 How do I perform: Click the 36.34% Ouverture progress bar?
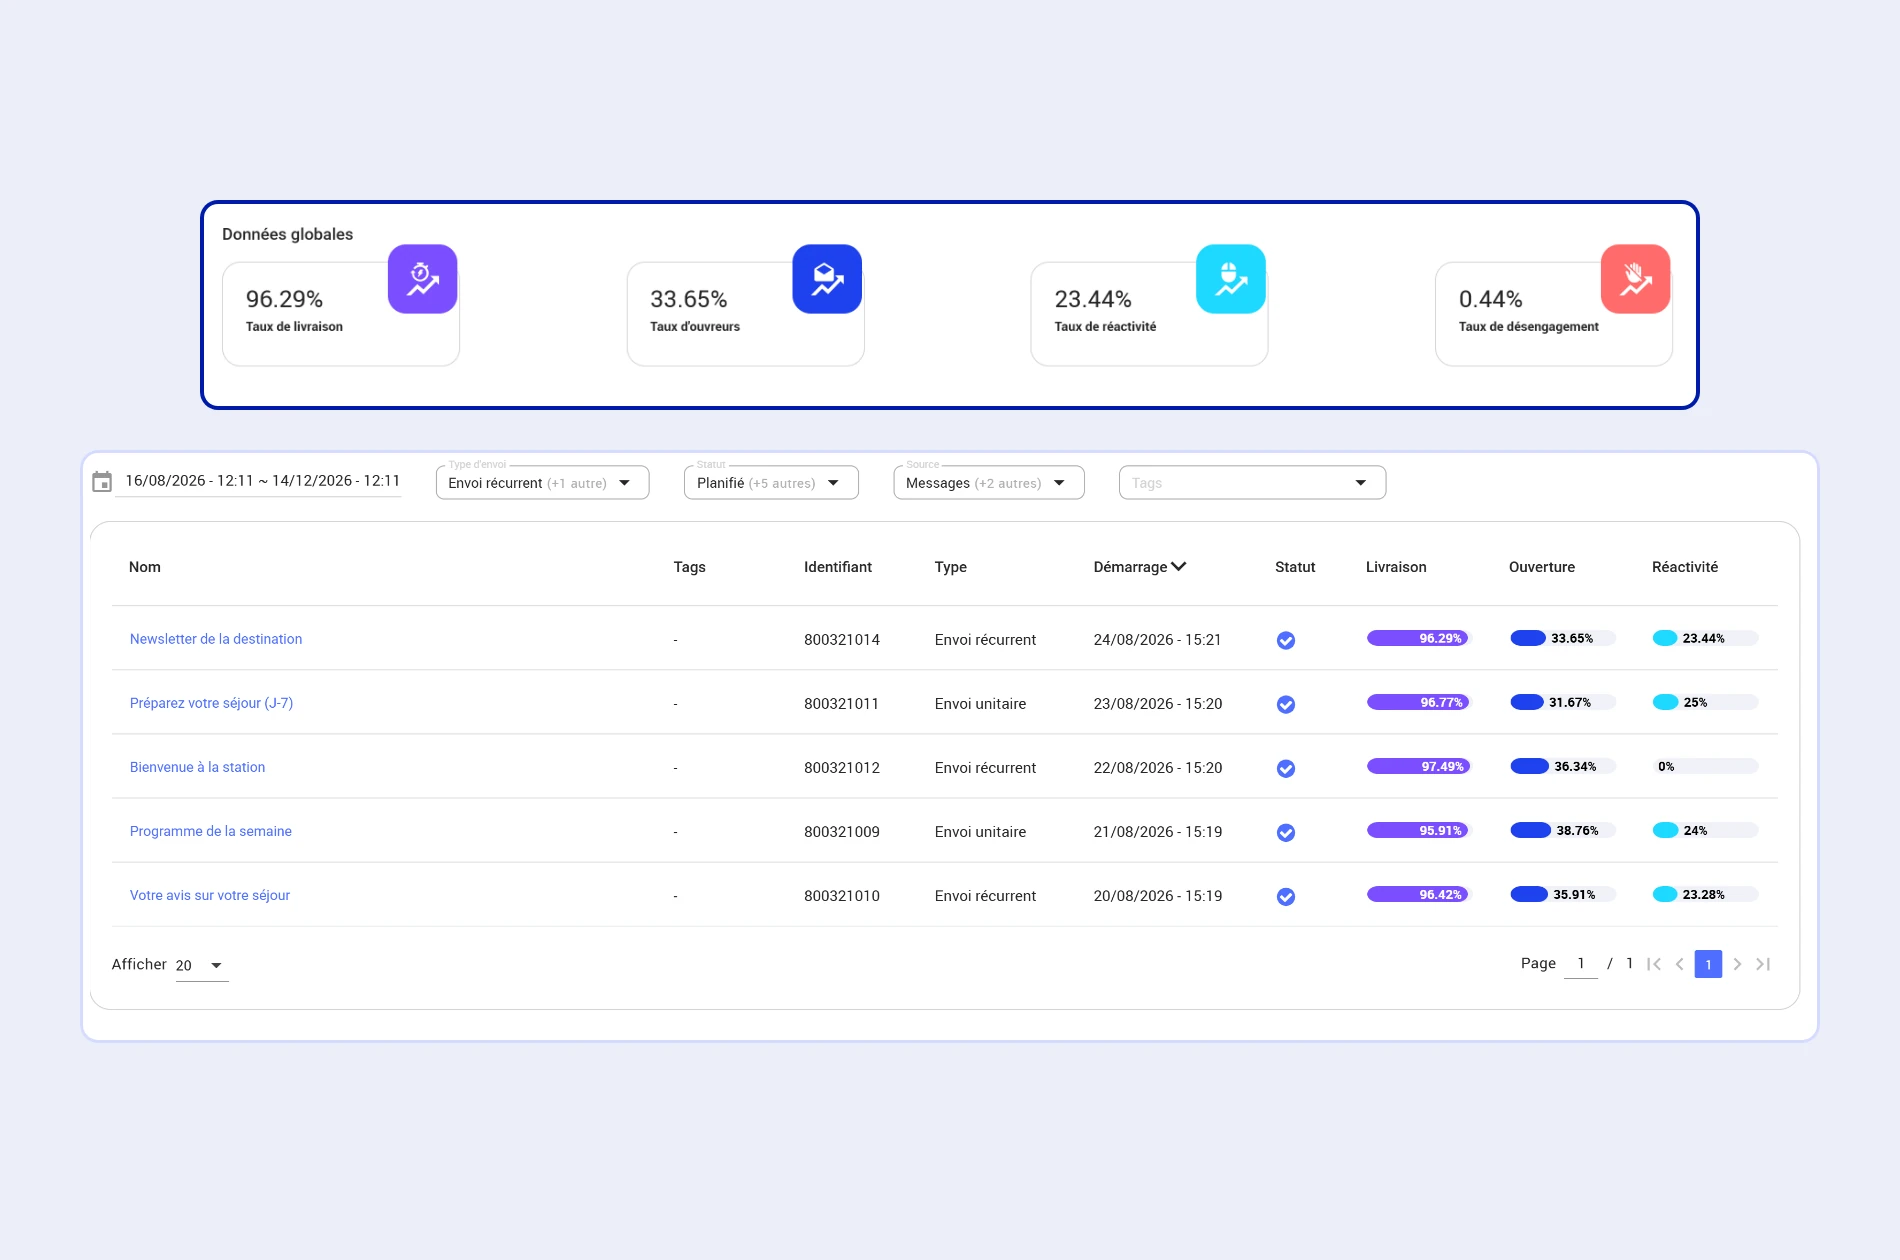pyautogui.click(x=1561, y=766)
